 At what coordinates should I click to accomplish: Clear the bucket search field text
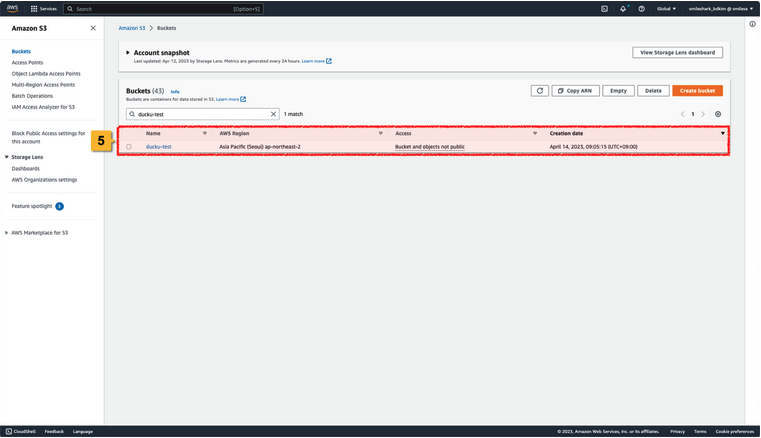(x=274, y=114)
